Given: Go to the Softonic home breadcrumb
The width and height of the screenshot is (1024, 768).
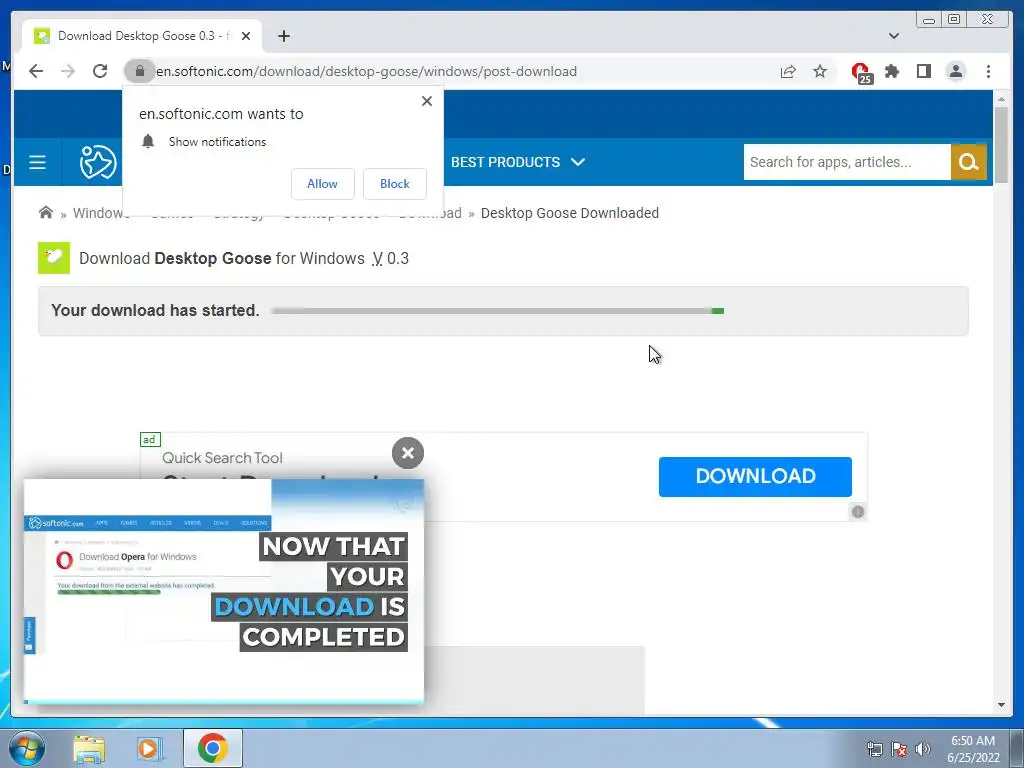Looking at the screenshot, I should click(x=46, y=213).
